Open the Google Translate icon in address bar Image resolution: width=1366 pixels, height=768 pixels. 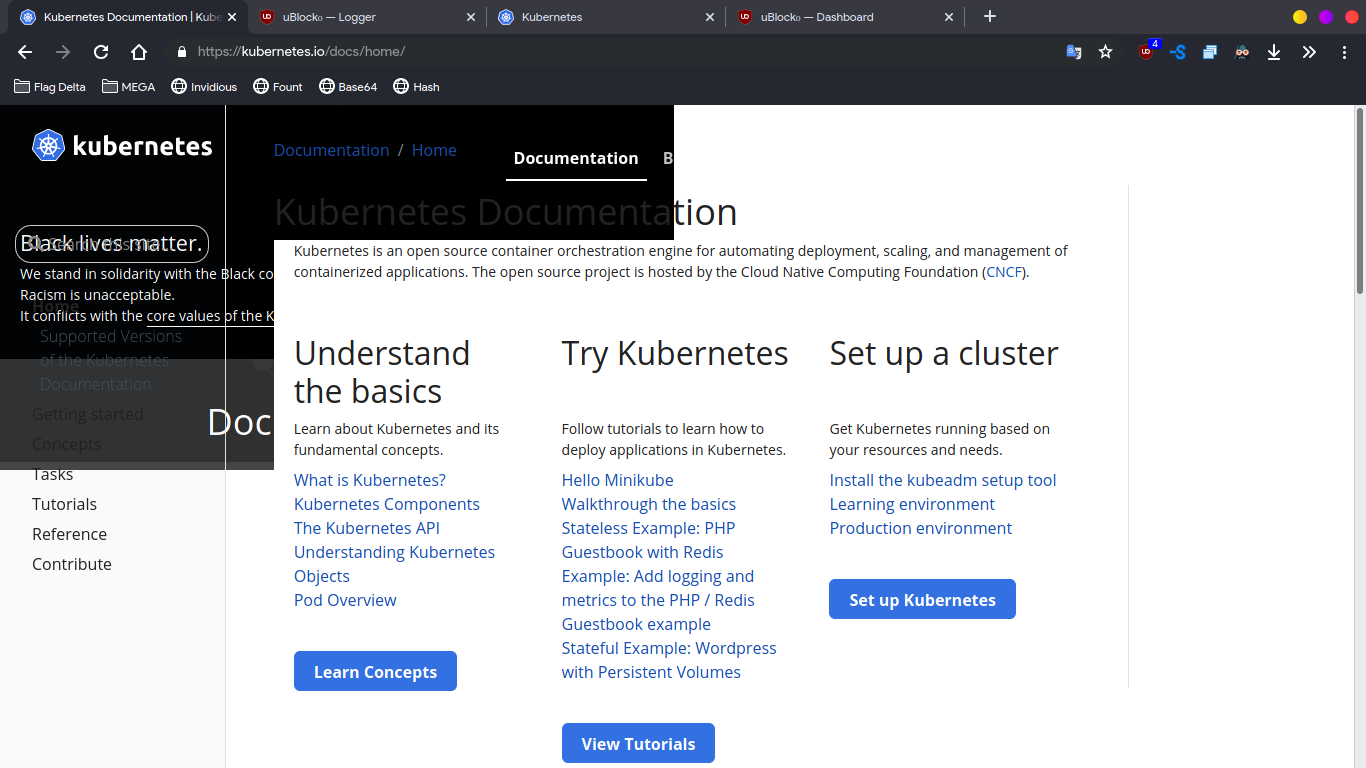(x=1074, y=52)
